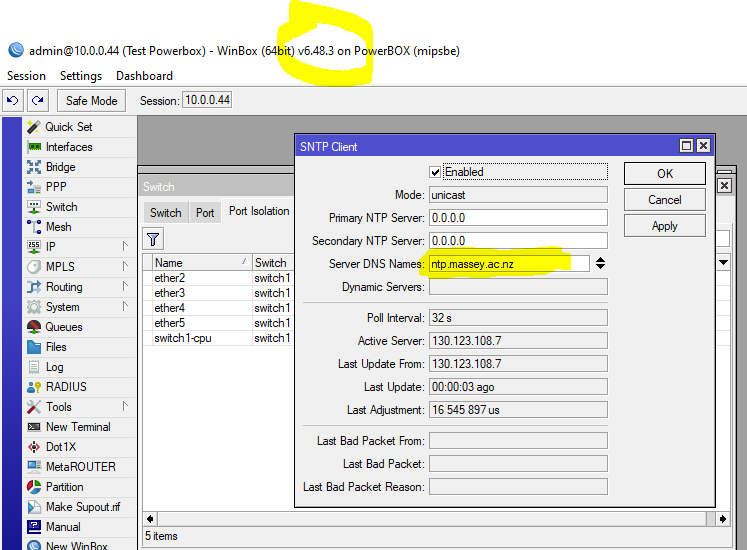
Task: Click the left arrow of horizontal scrollbar
Action: pos(150,519)
